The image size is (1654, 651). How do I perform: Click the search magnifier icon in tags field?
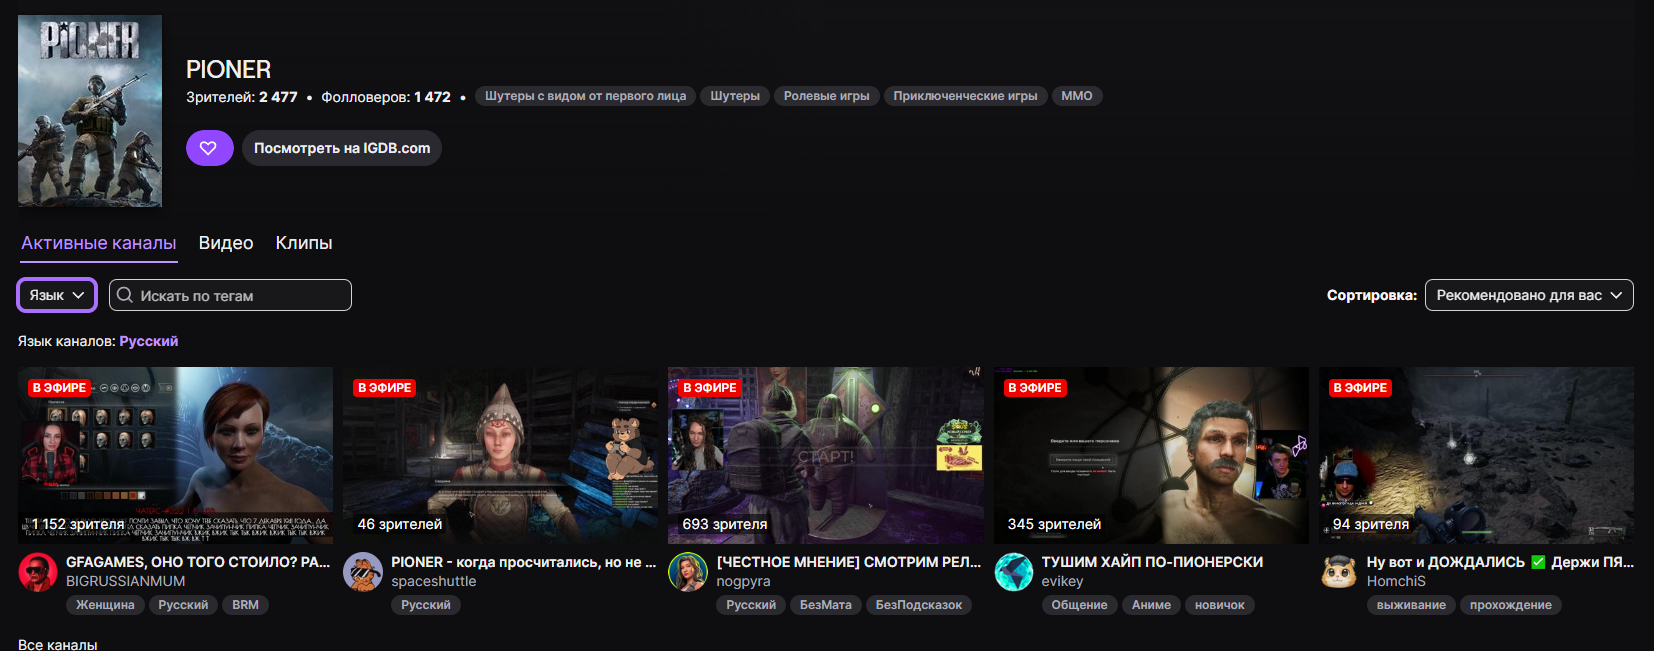125,295
